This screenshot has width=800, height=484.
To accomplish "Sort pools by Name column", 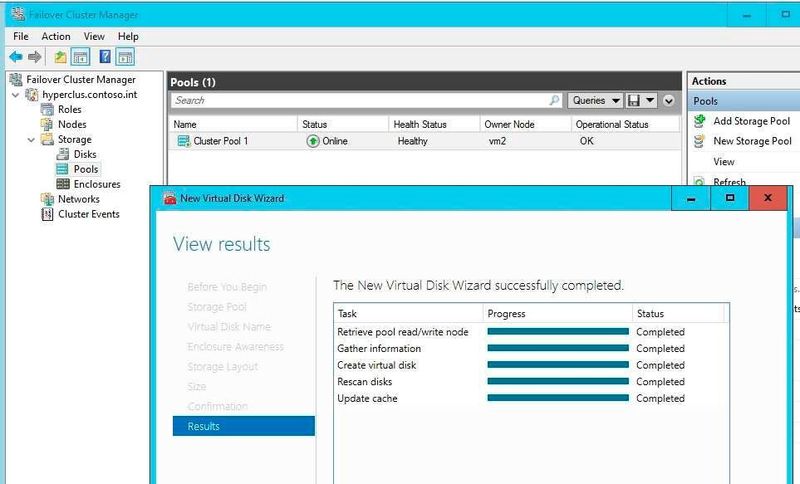I will [233, 124].
